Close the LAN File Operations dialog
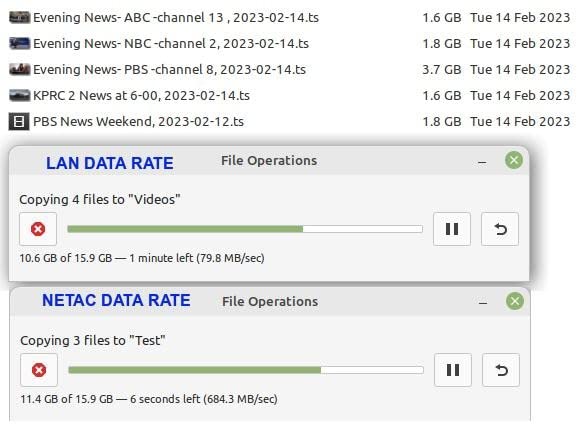The width and height of the screenshot is (581, 436). pyautogui.click(x=514, y=160)
